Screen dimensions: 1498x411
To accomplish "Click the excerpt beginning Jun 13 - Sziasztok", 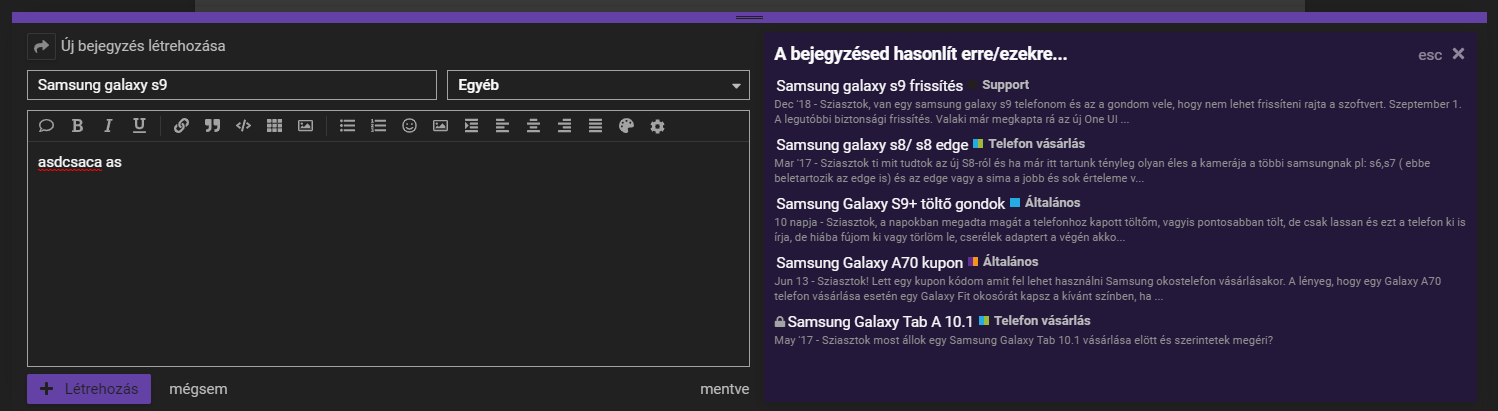I will (1108, 288).
